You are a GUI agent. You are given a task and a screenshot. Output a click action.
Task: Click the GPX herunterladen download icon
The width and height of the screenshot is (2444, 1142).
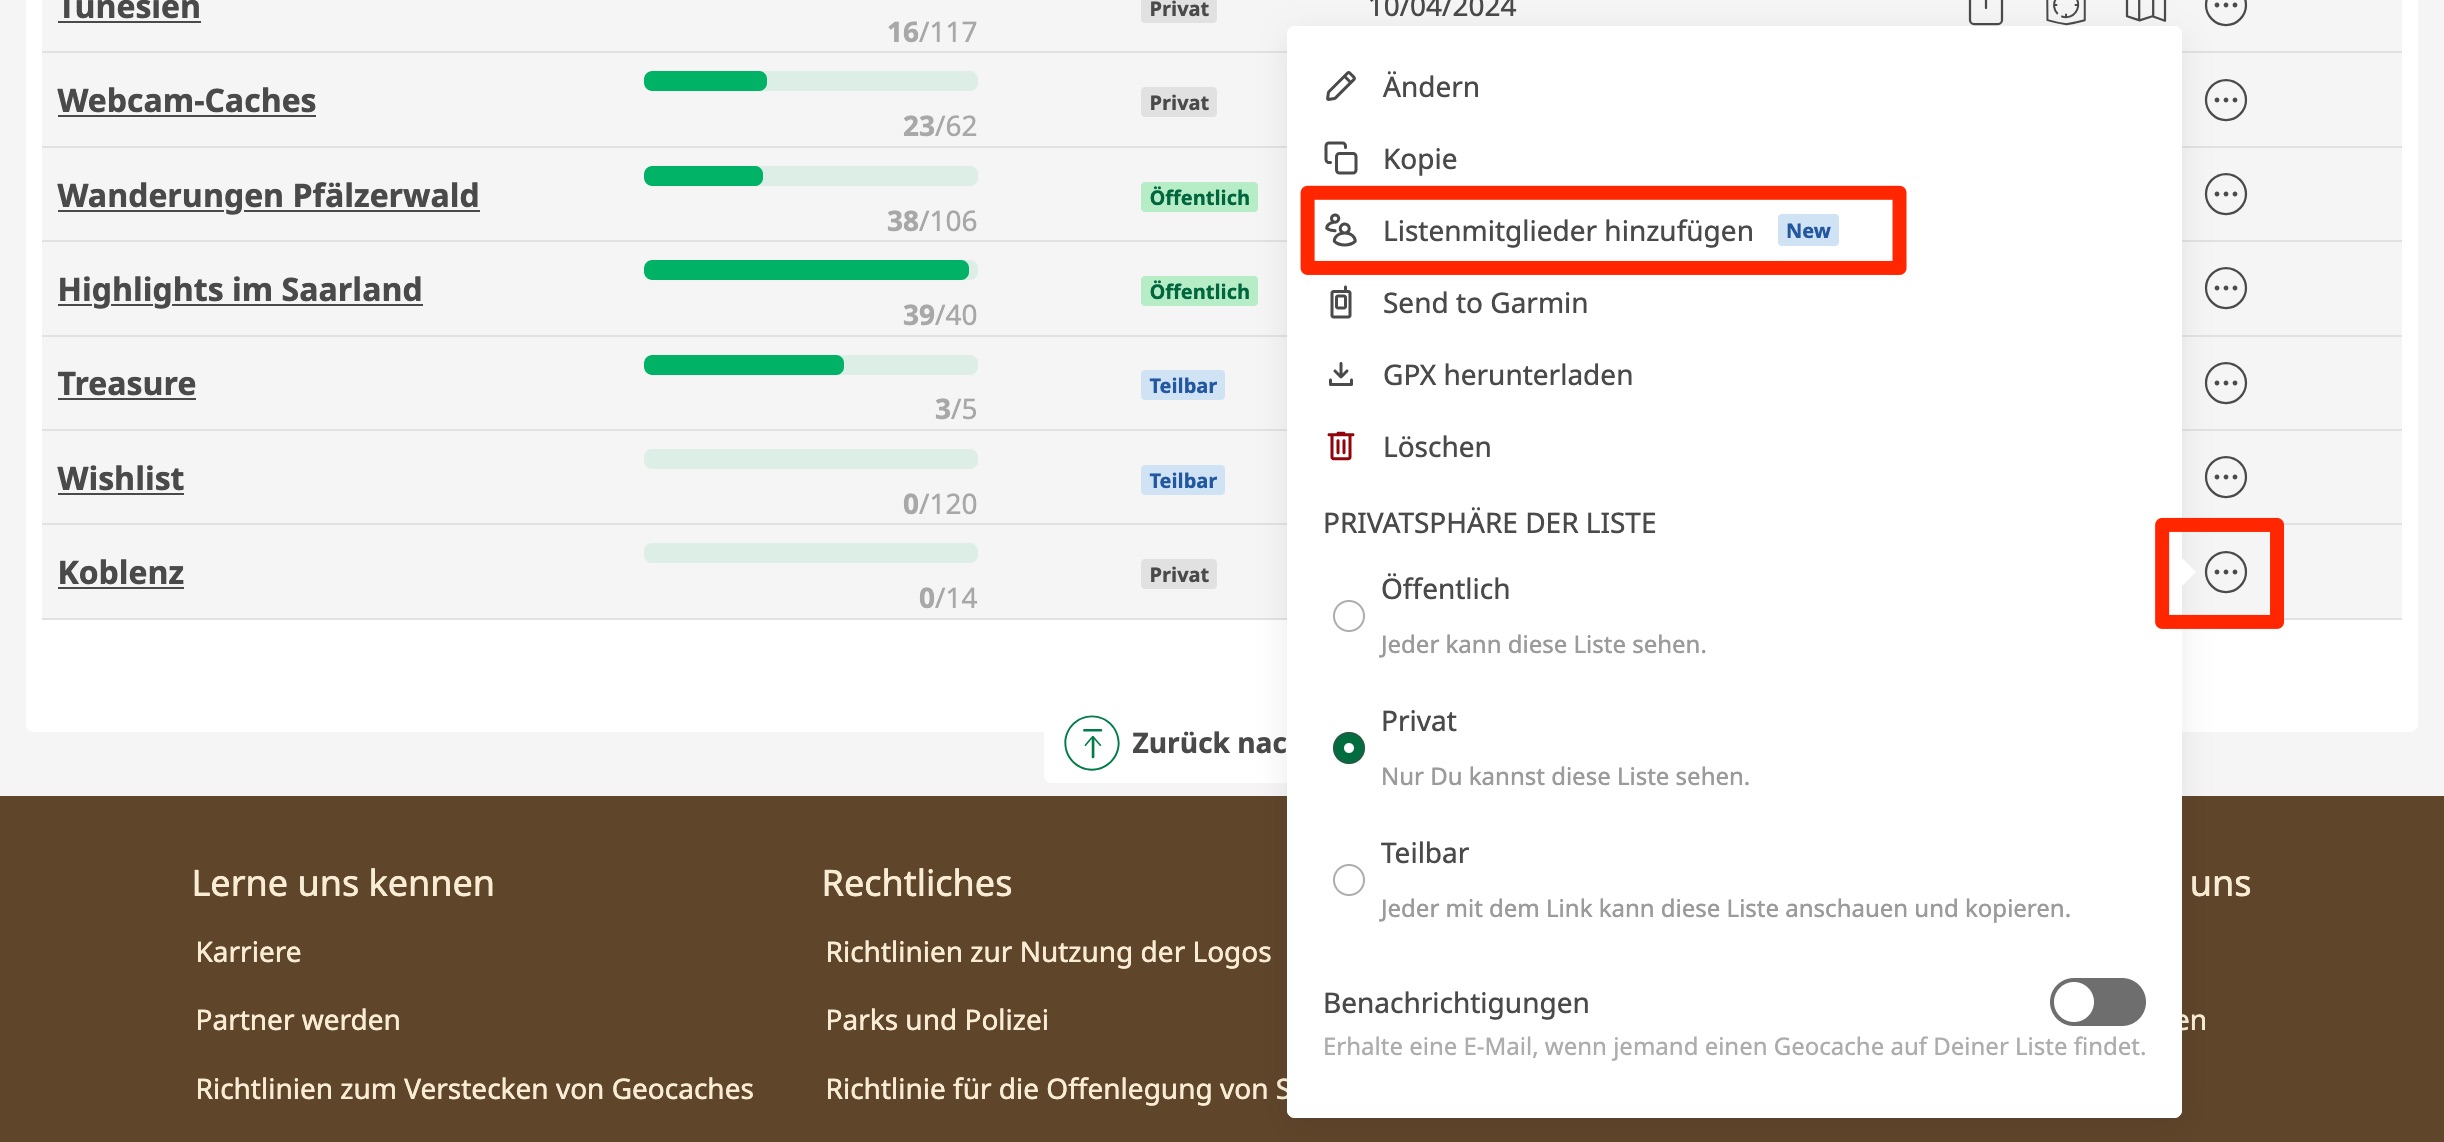click(x=1340, y=375)
